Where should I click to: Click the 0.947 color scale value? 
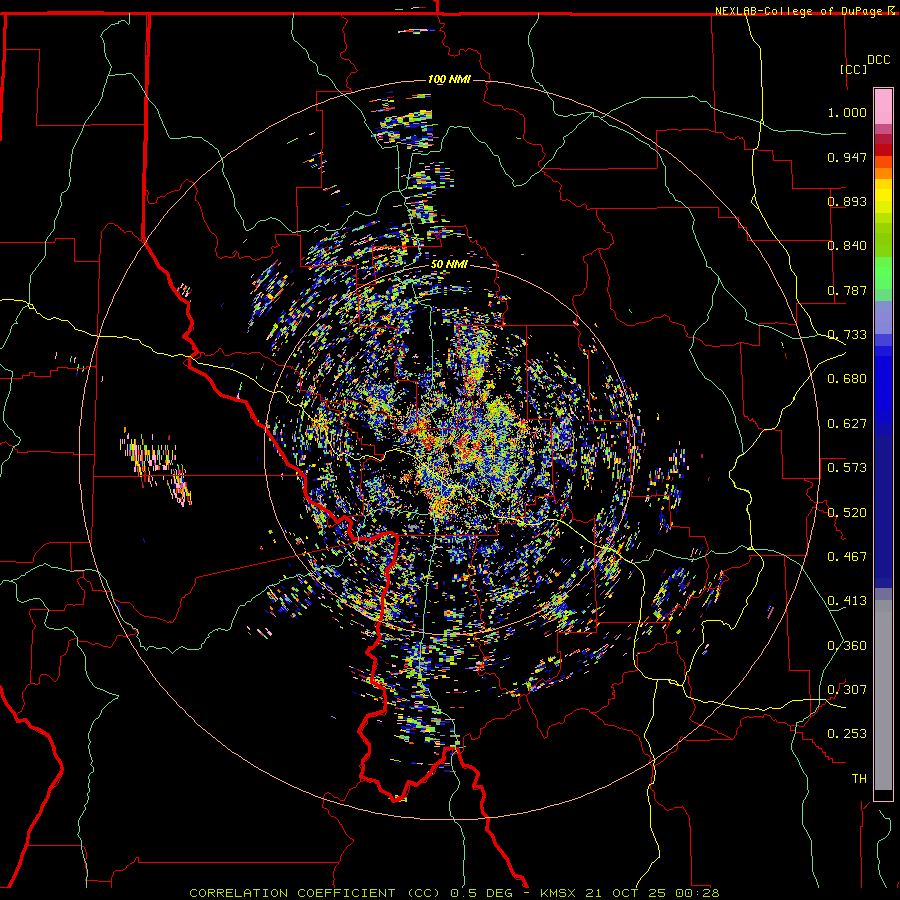click(x=847, y=157)
